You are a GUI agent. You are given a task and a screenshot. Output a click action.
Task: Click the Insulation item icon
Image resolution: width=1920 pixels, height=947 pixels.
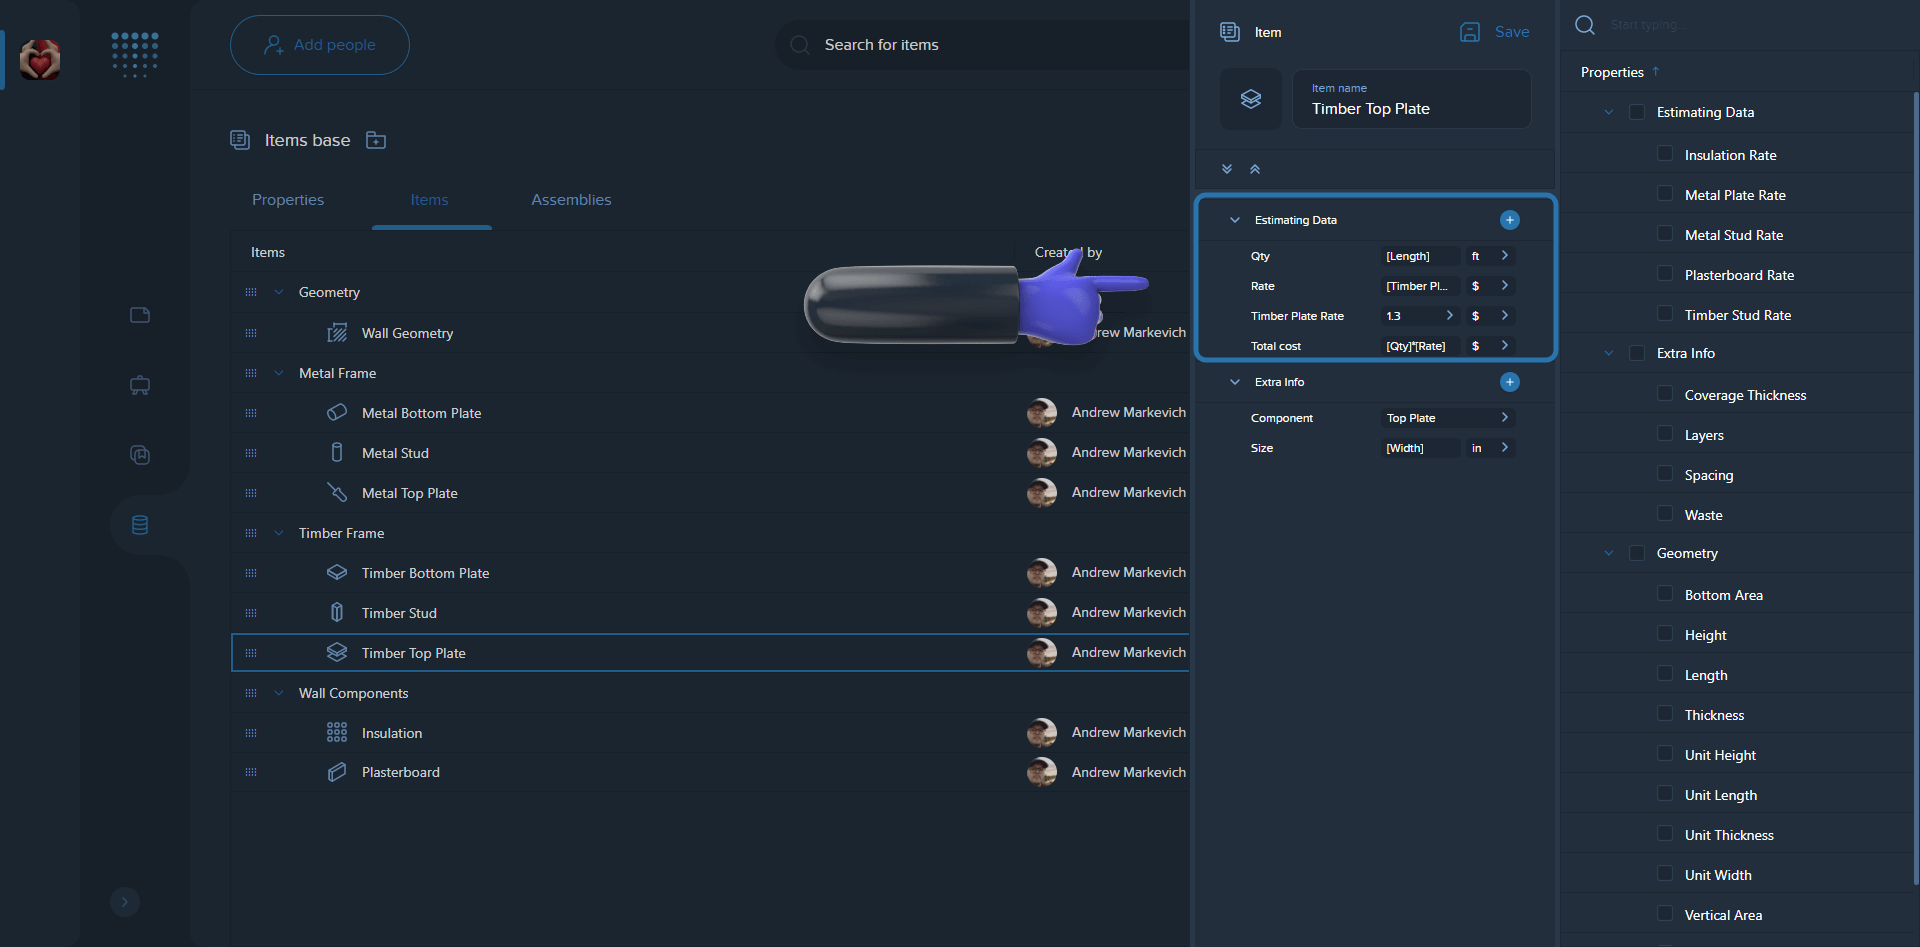[x=337, y=732]
